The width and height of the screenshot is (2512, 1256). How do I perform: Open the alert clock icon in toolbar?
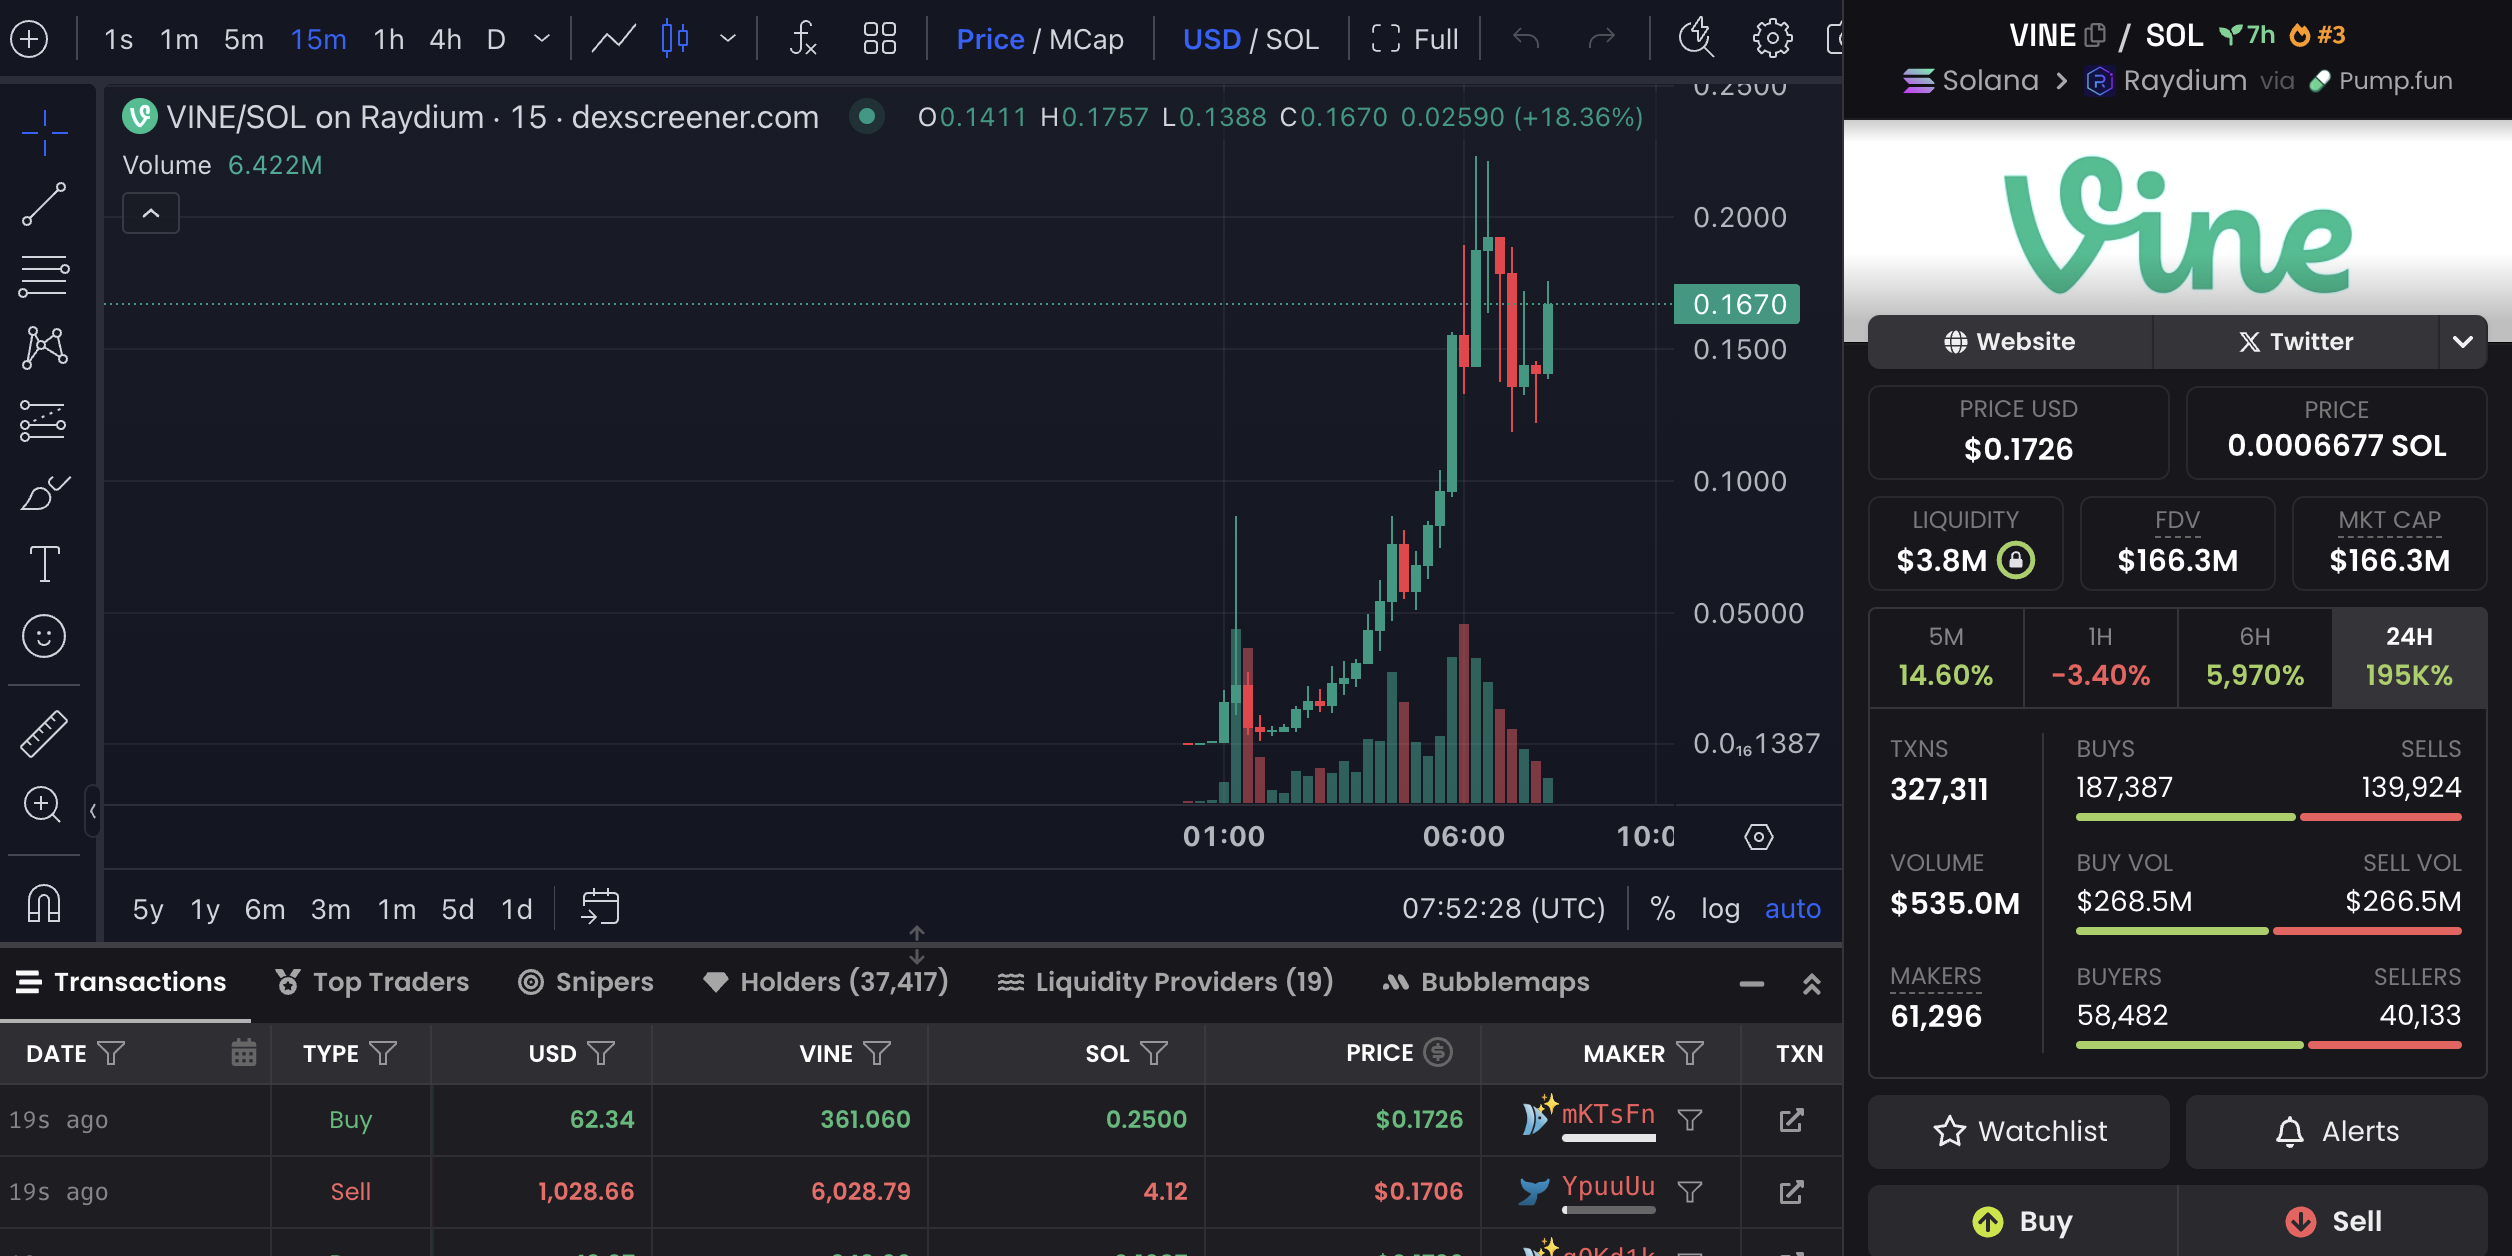1696,39
